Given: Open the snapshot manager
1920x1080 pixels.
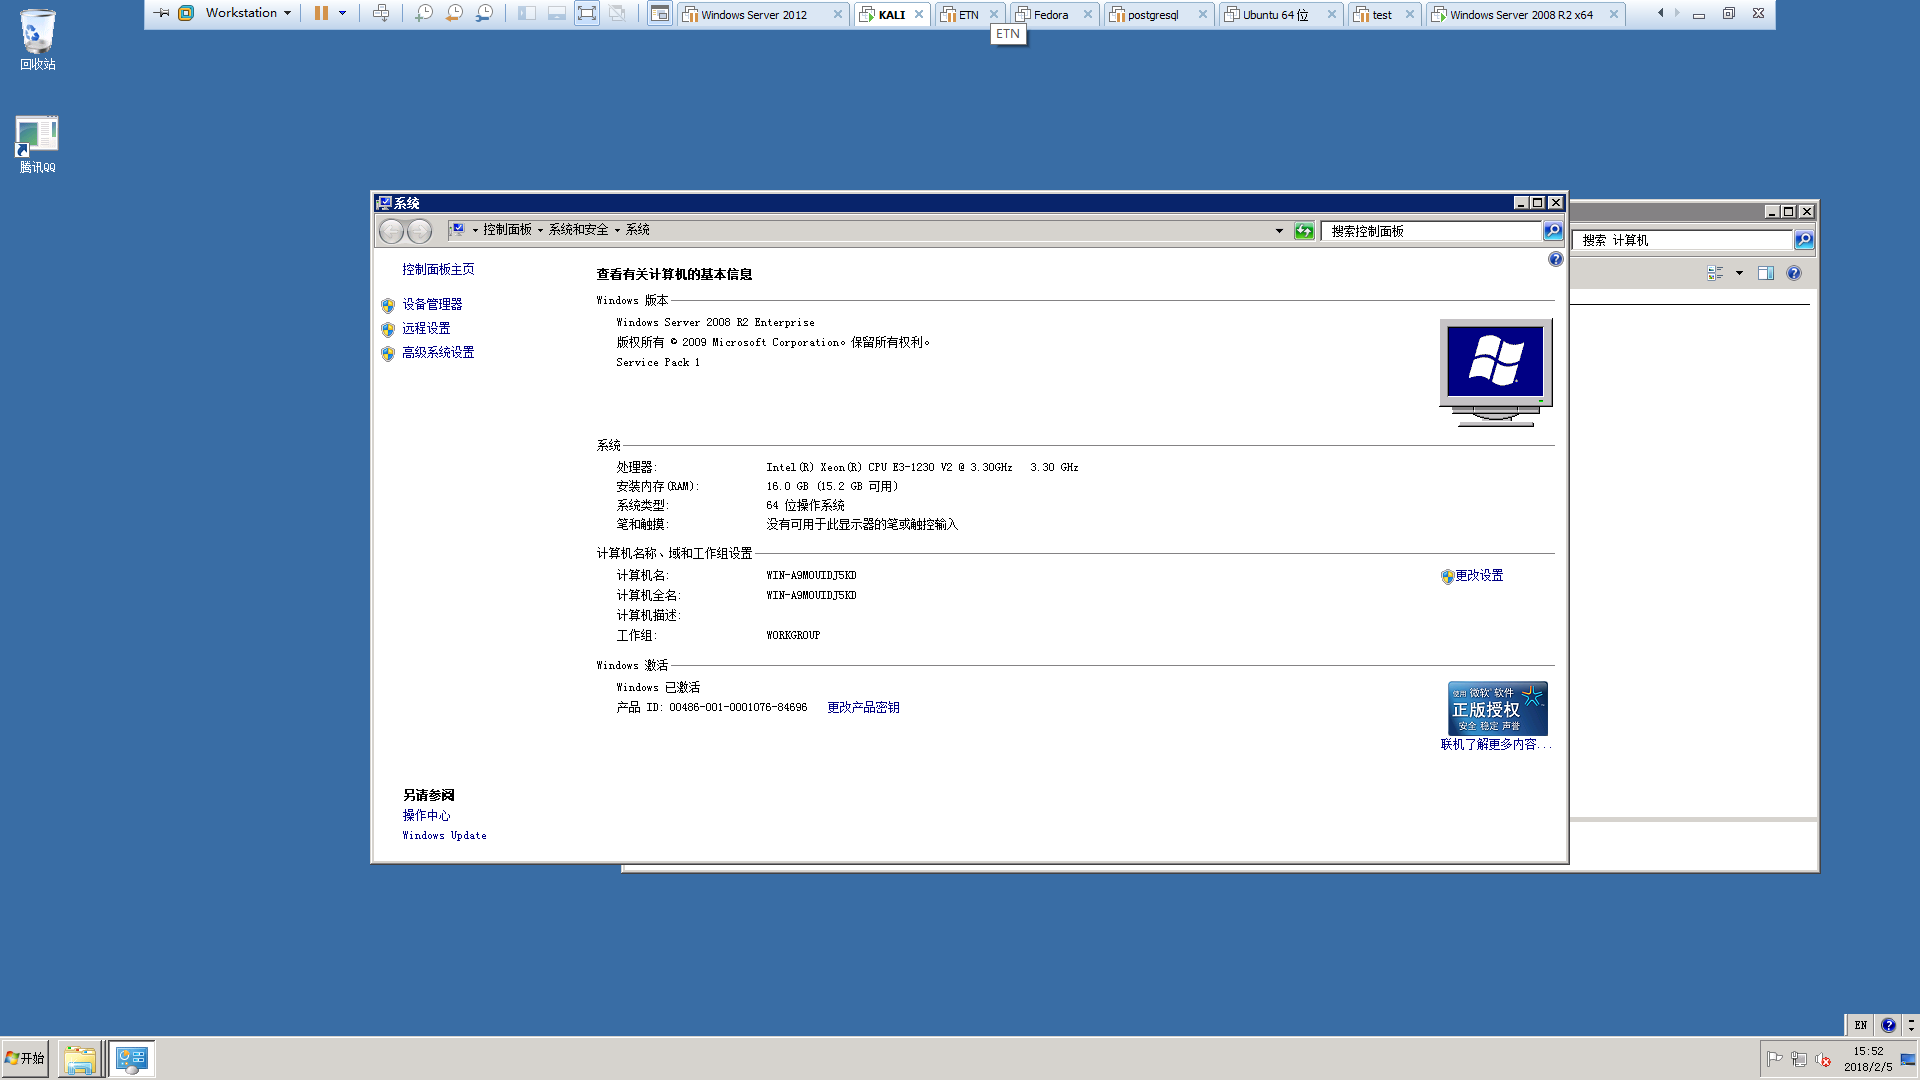Looking at the screenshot, I should coord(484,13).
